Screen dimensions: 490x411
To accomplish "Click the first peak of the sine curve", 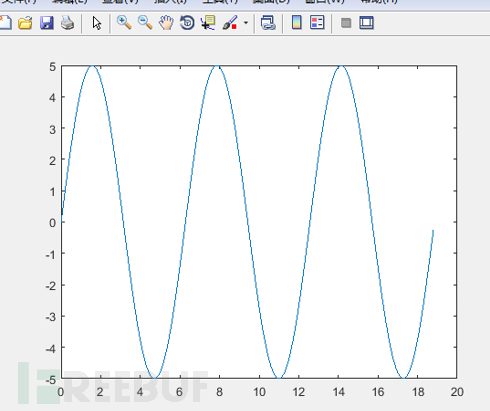I will pos(92,66).
